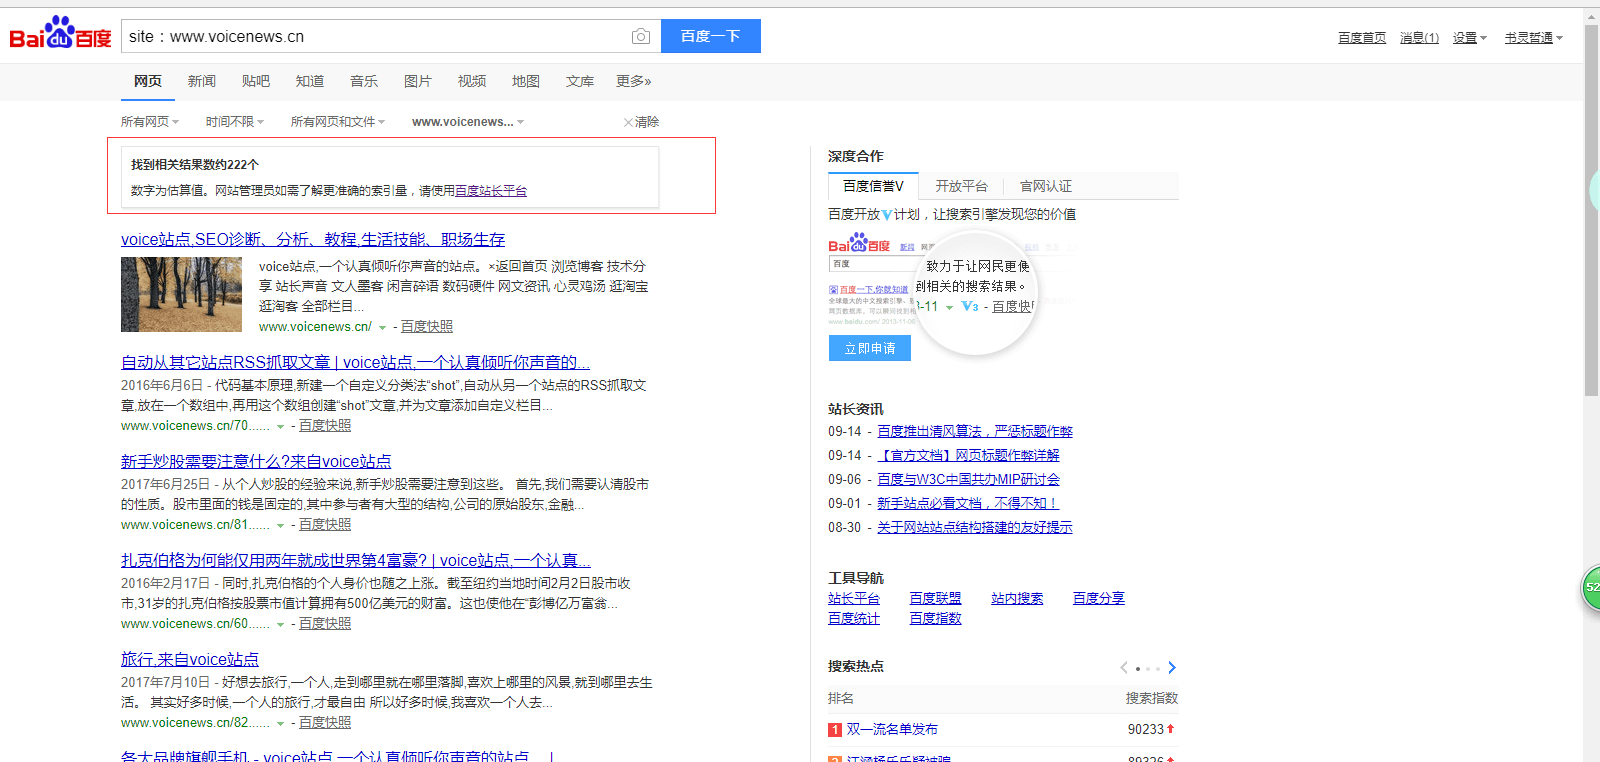Open 百度分享 tool link
The image size is (1600, 762).
click(1099, 599)
